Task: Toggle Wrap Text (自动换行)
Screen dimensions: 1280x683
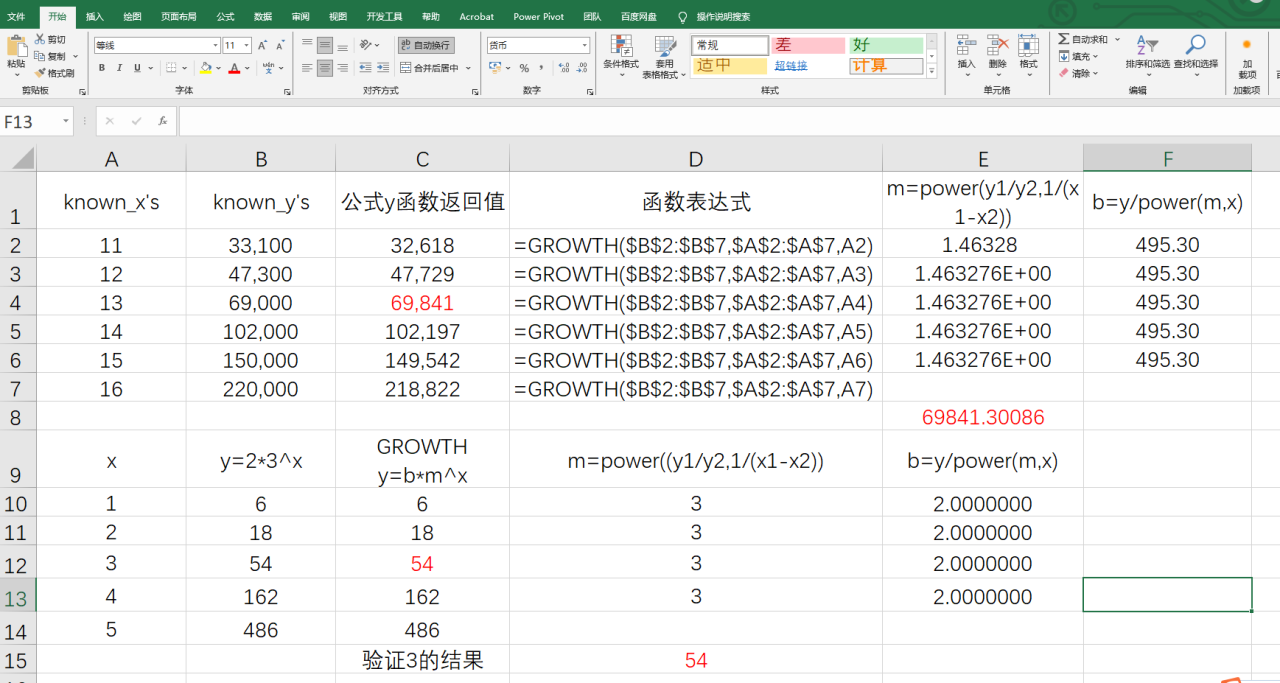Action: tap(425, 45)
